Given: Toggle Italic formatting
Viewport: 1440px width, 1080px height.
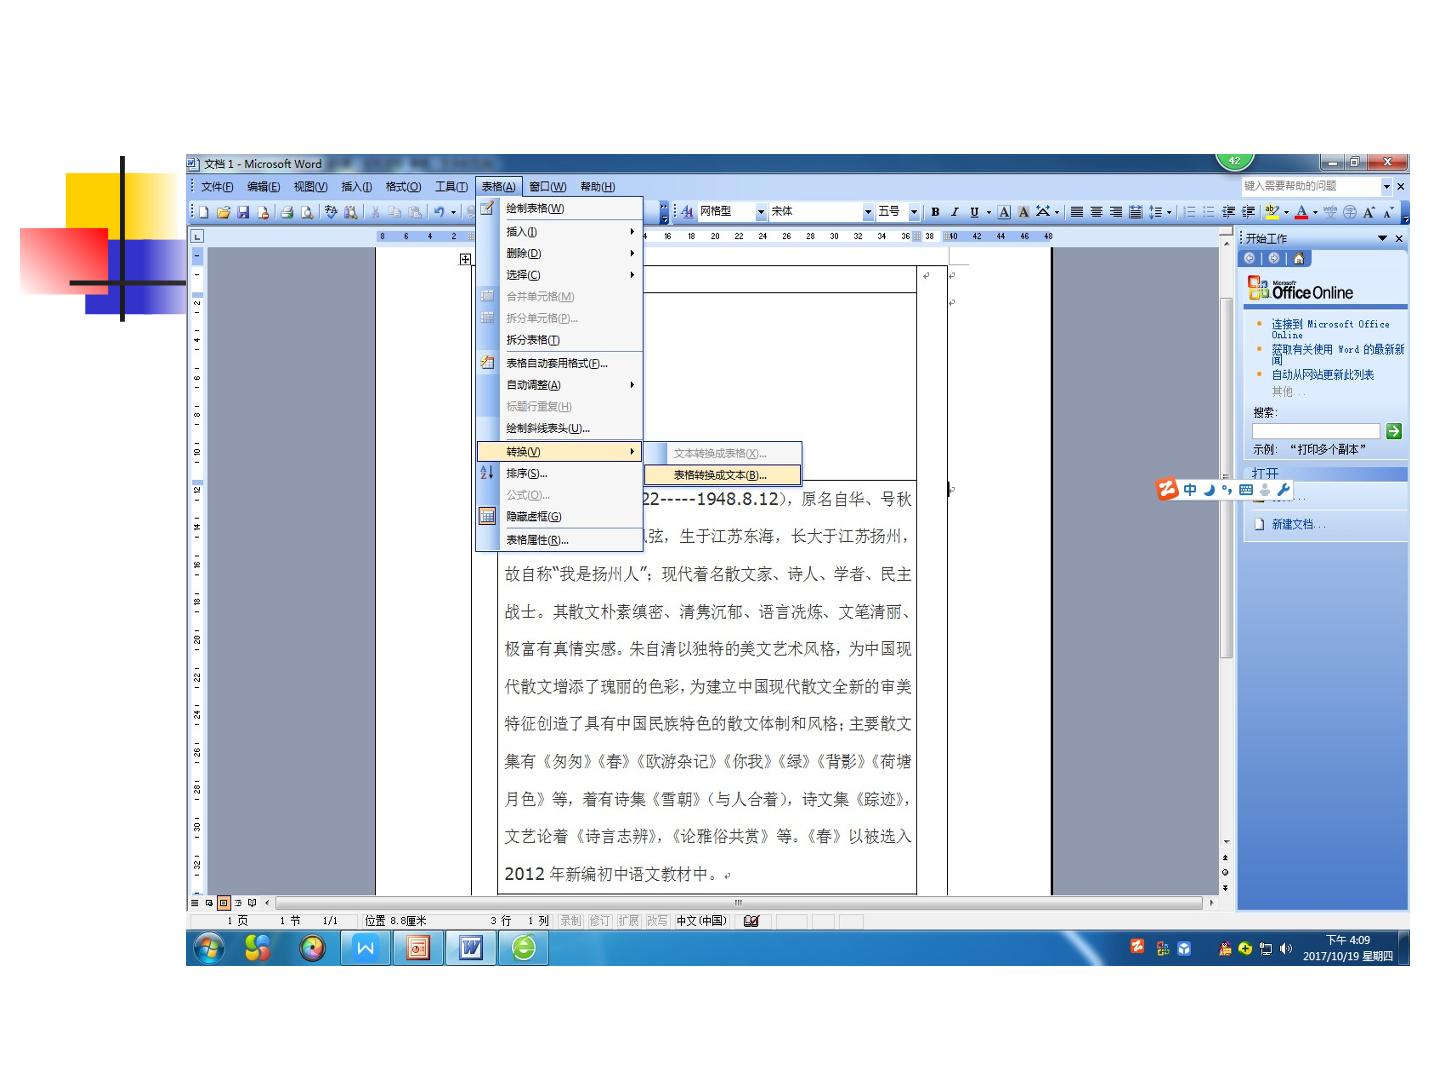Looking at the screenshot, I should (954, 212).
